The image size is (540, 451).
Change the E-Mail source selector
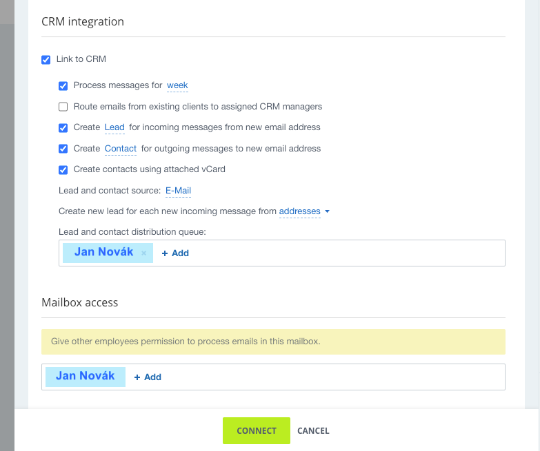pyautogui.click(x=178, y=190)
